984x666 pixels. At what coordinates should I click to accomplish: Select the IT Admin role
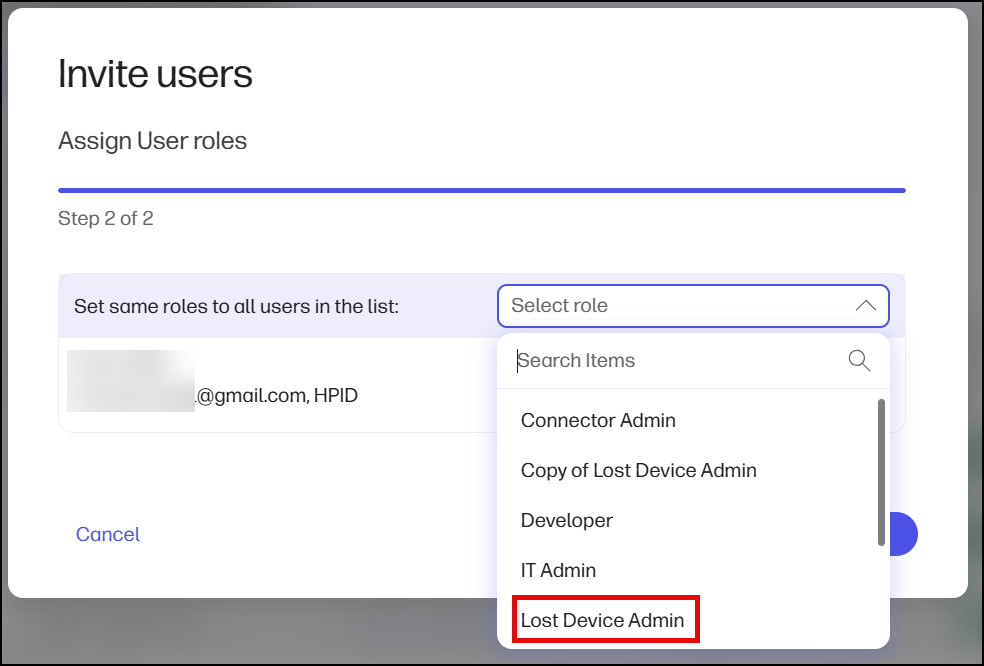pyautogui.click(x=558, y=571)
